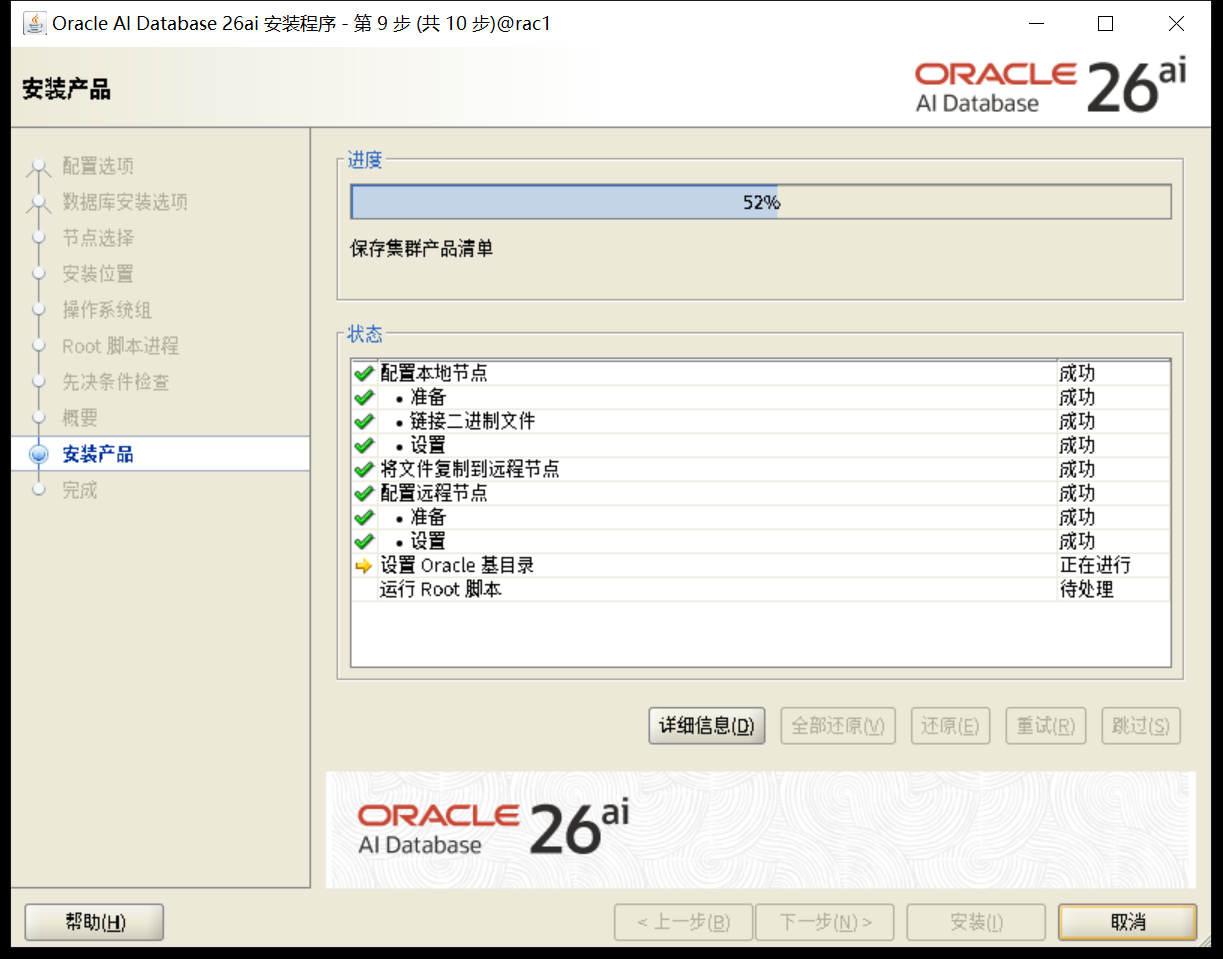Select the 将文件复制到远程节点 row

(761, 469)
